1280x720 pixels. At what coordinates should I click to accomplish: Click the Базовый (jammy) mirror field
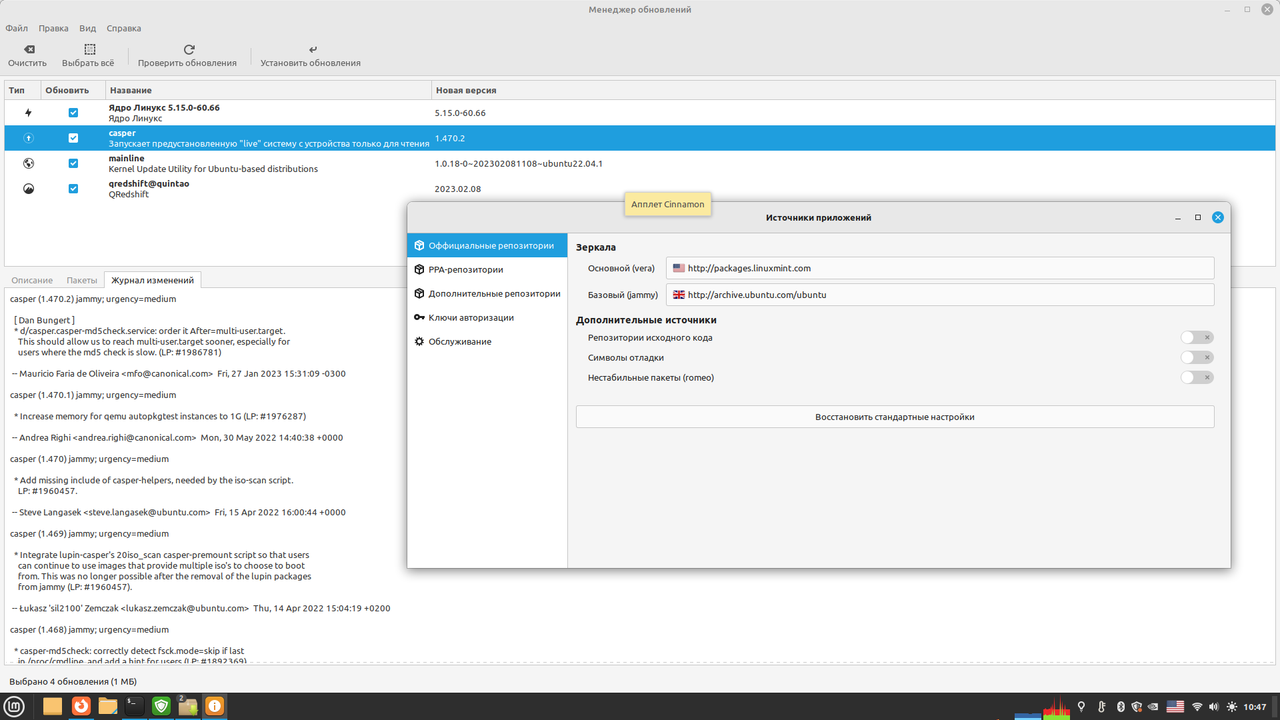pyautogui.click(x=940, y=294)
